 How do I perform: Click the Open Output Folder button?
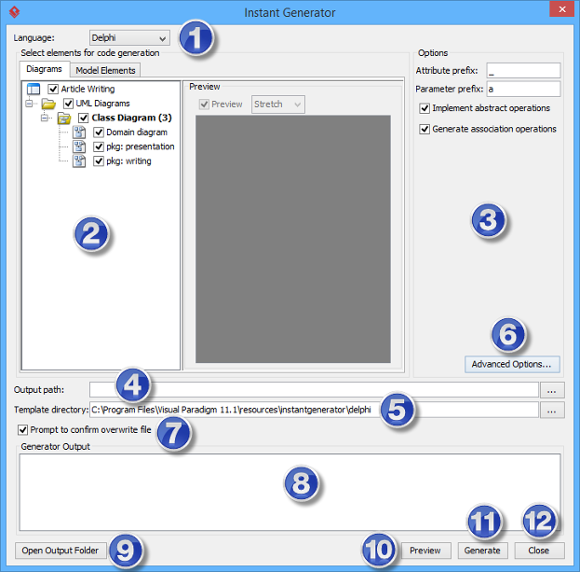[x=60, y=550]
